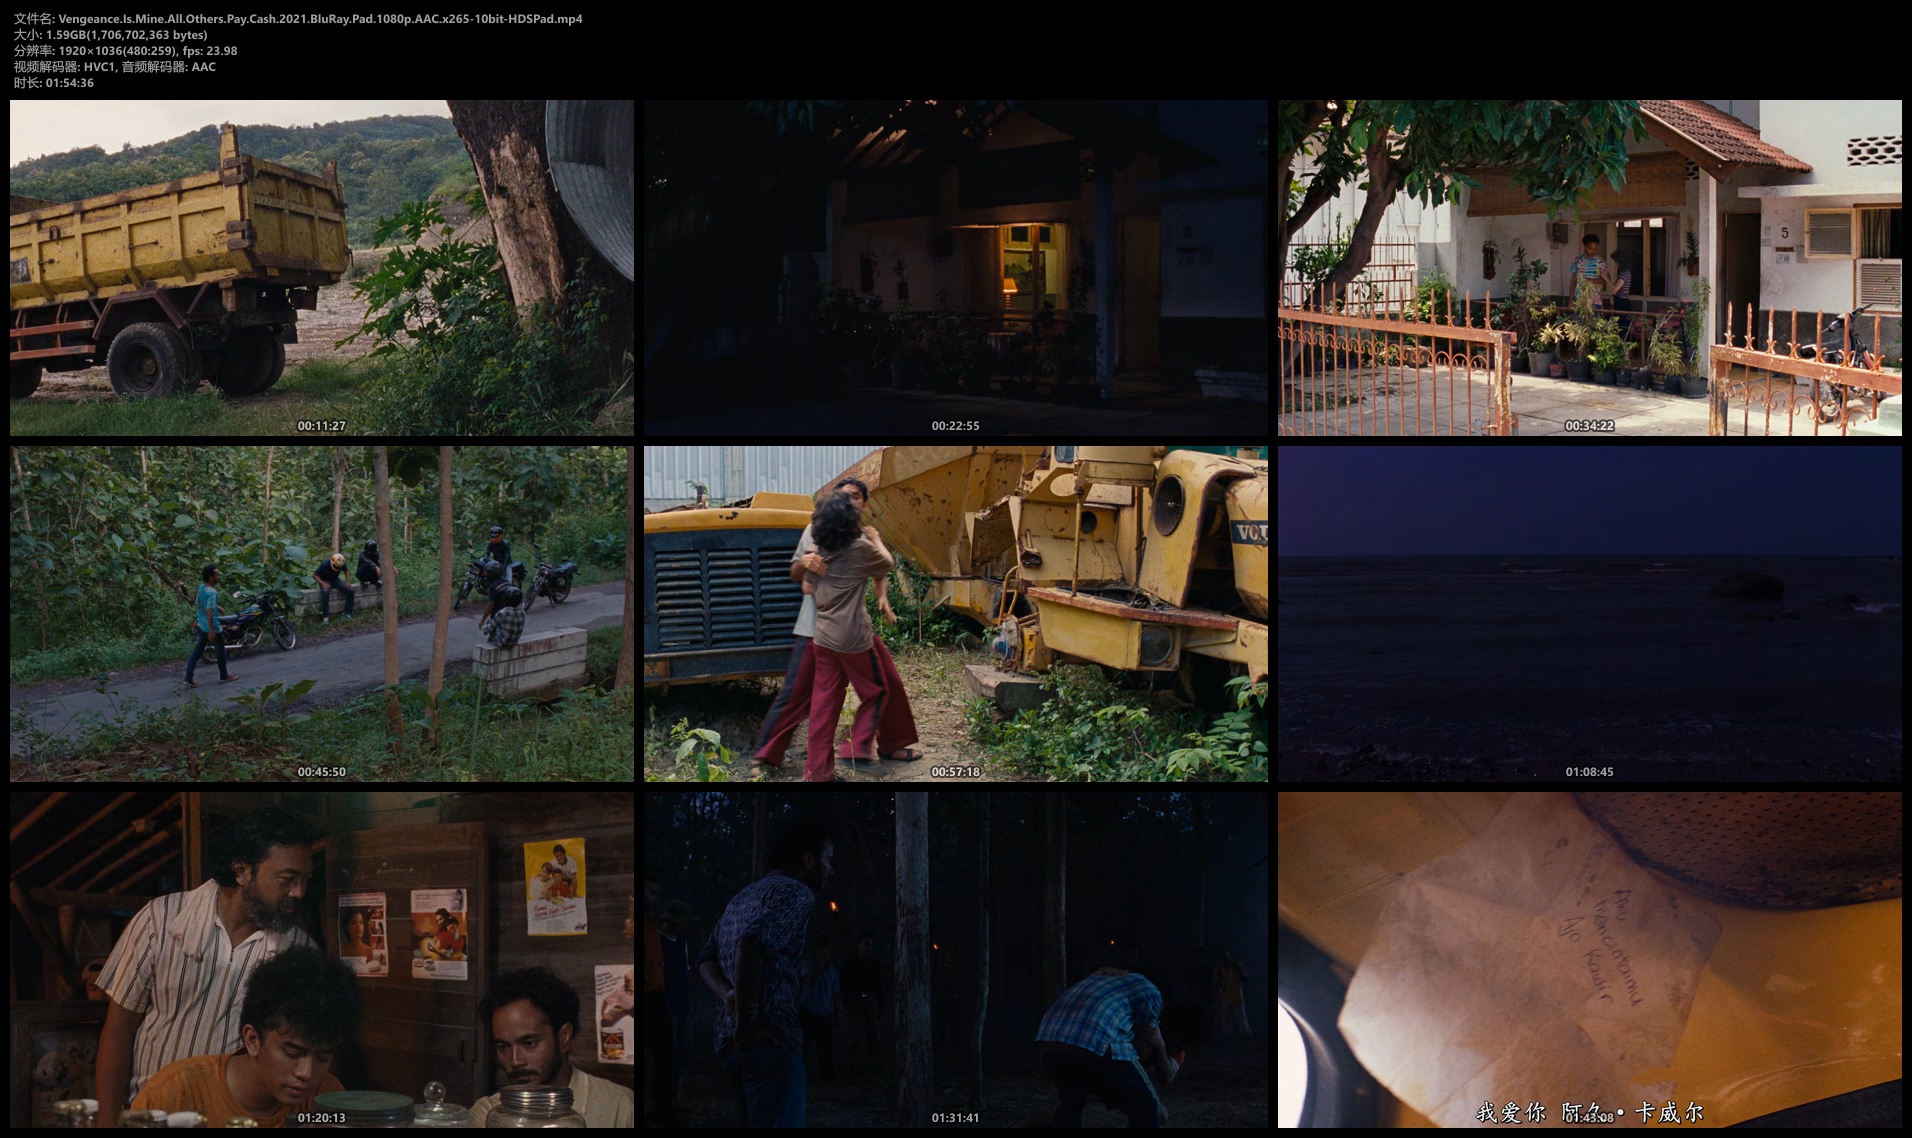Click the timestamp label 00:57:18
The image size is (1912, 1138).
956,772
